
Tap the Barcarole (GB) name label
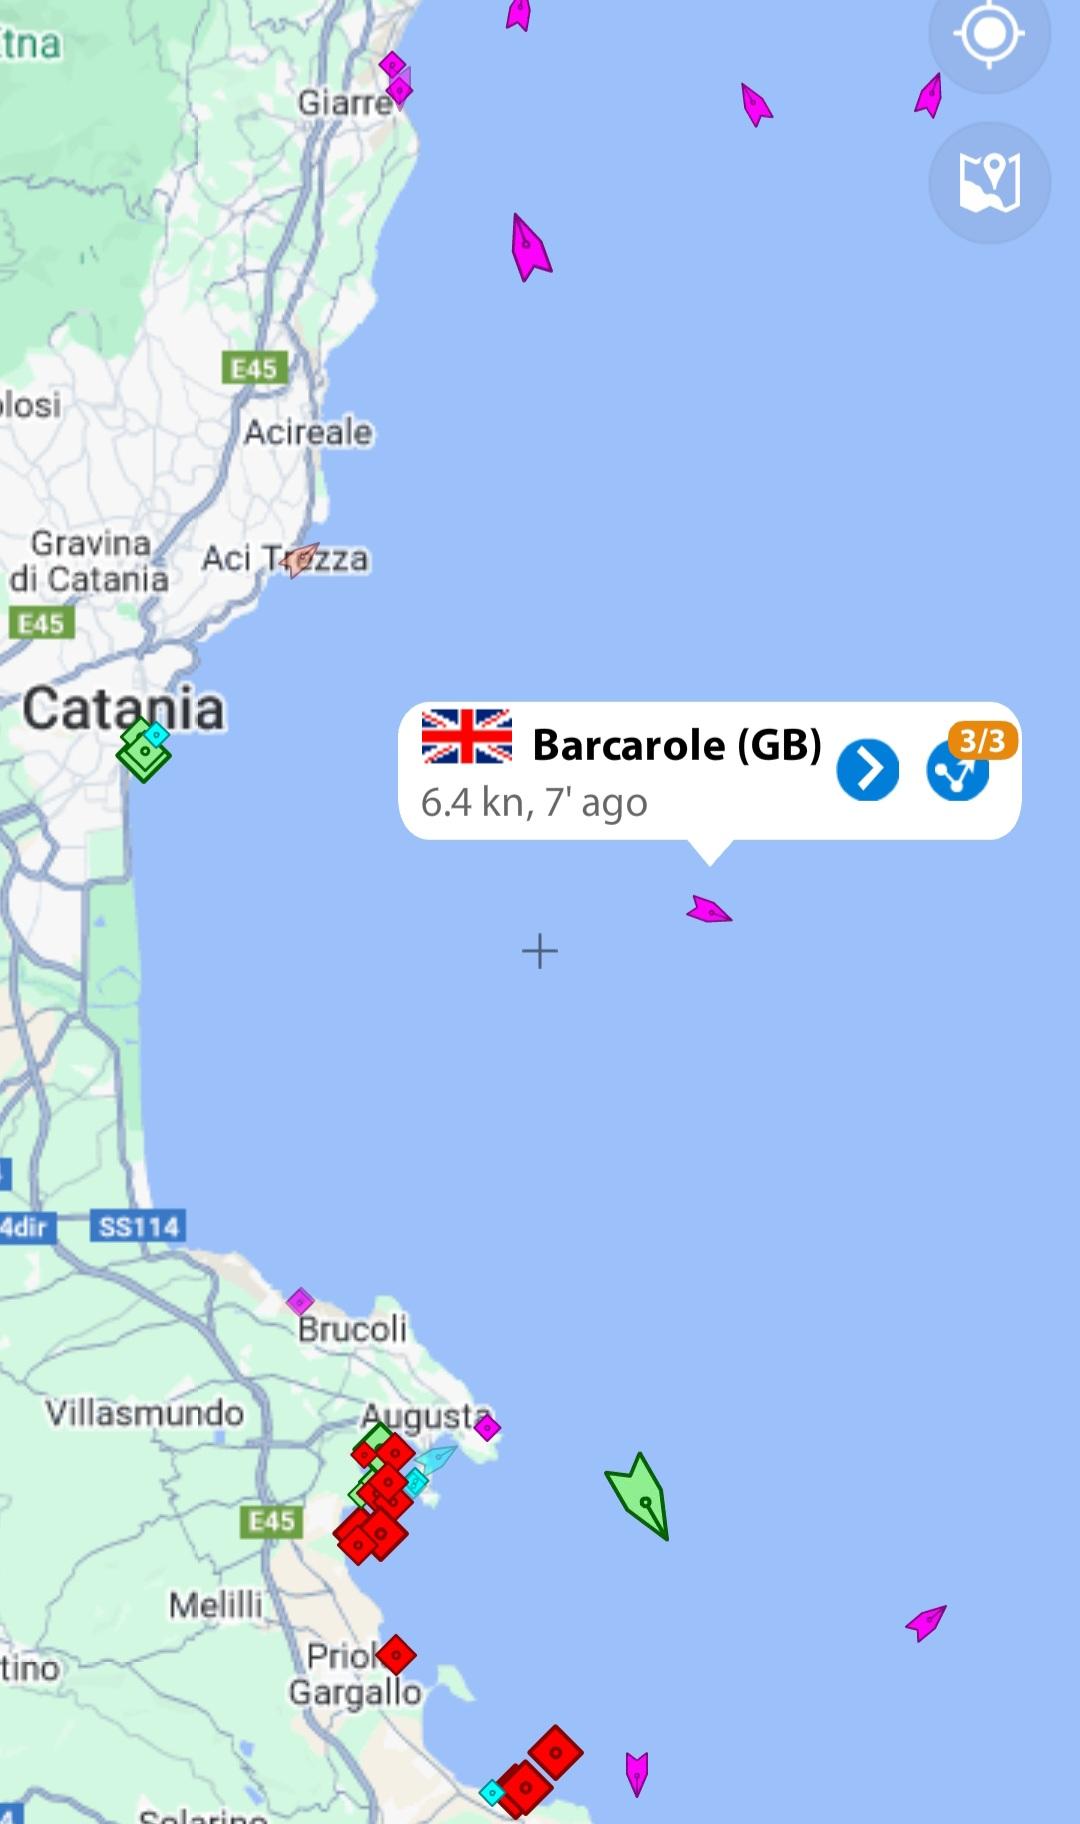point(677,745)
